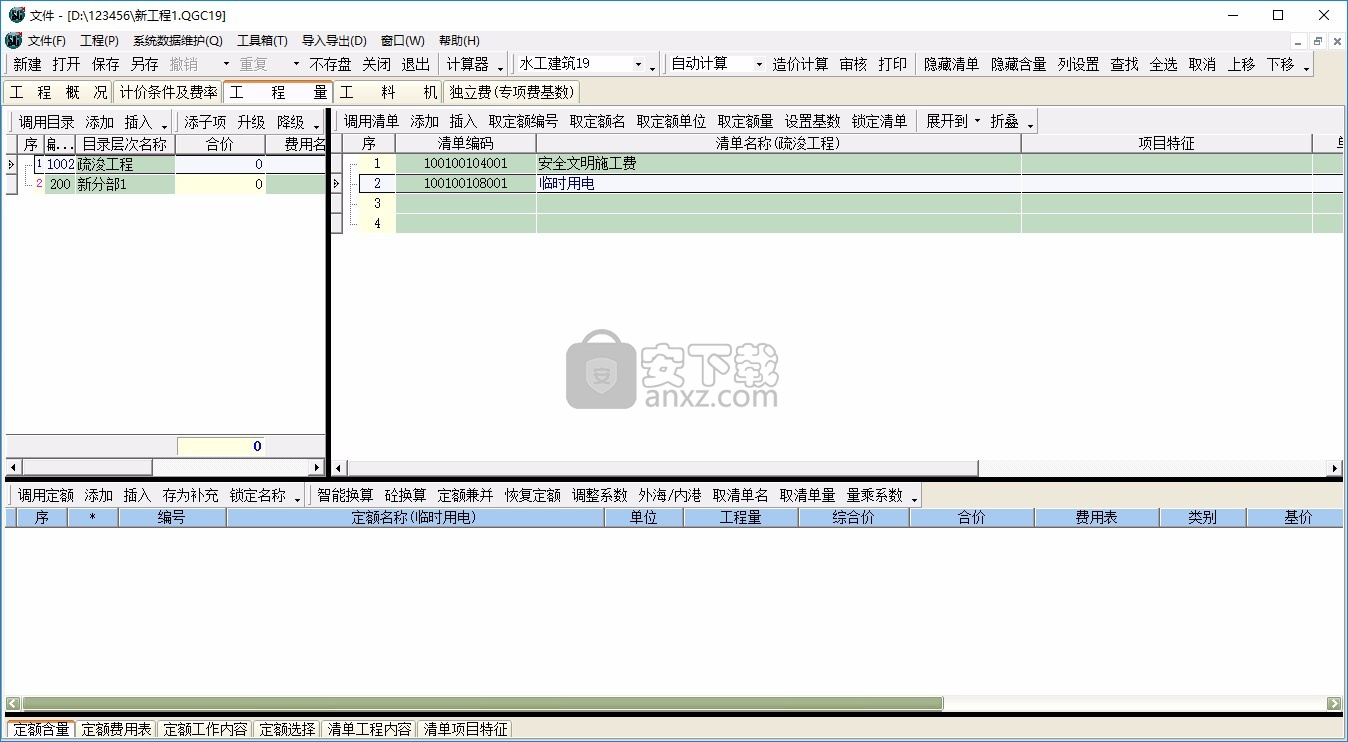Open the 系统数据维护(Q) menu
The image size is (1348, 742).
pos(177,41)
